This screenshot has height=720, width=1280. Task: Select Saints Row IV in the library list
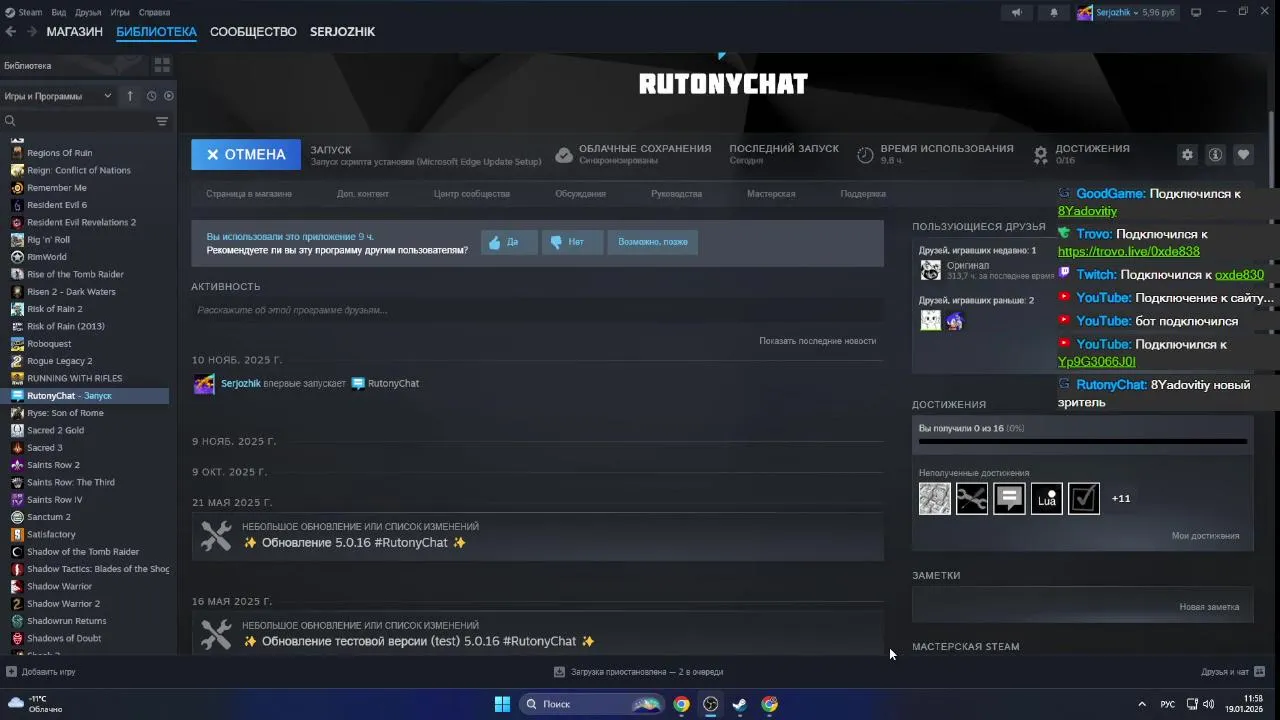(x=54, y=500)
